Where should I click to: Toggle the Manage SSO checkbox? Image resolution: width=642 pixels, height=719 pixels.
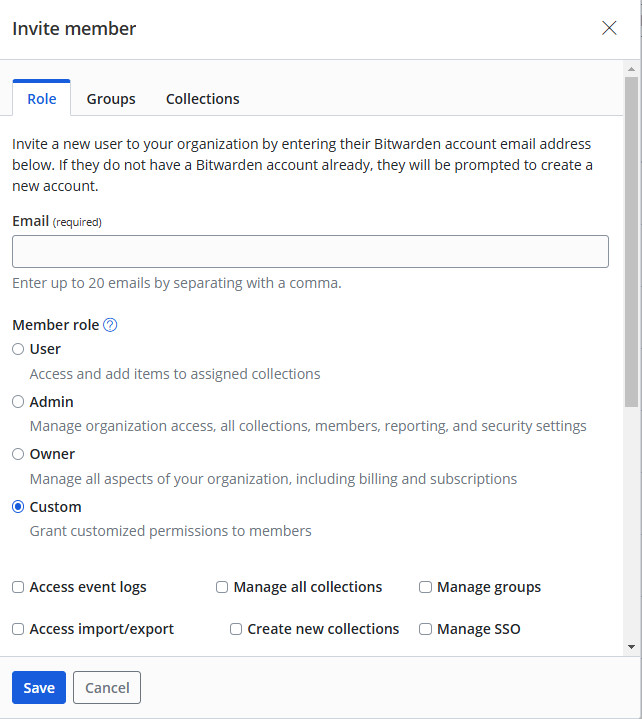[425, 629]
